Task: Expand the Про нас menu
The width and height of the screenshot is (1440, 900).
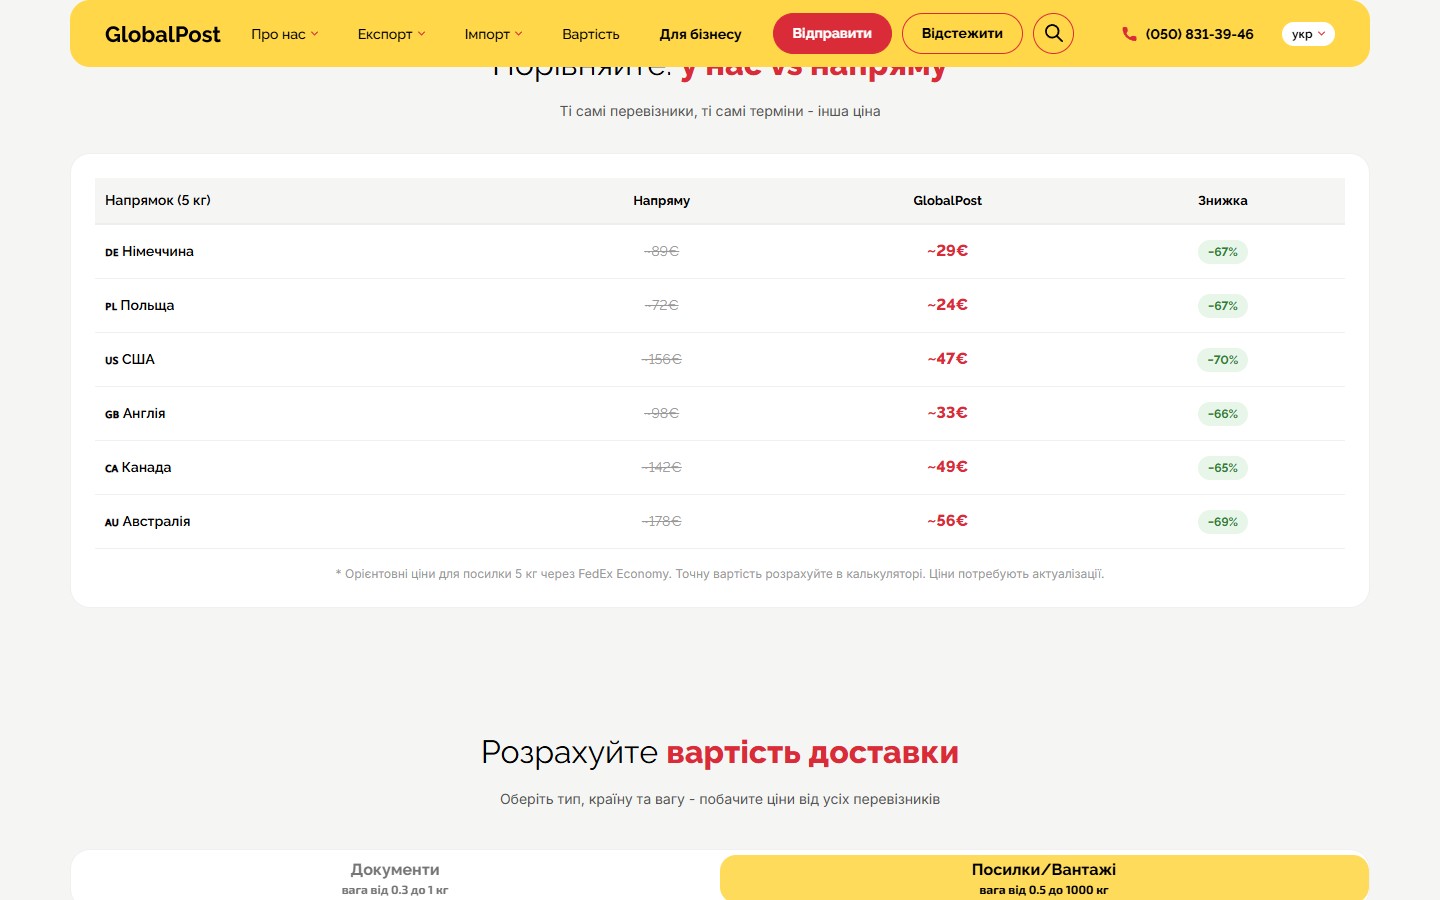Action: point(285,34)
